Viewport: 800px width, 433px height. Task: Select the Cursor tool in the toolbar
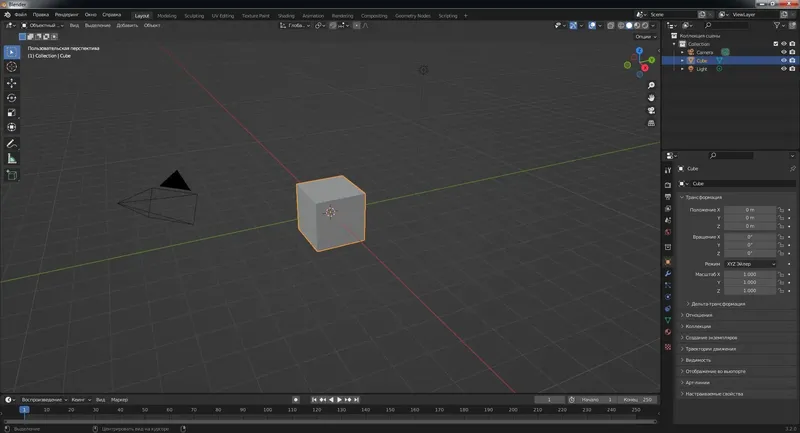click(12, 67)
